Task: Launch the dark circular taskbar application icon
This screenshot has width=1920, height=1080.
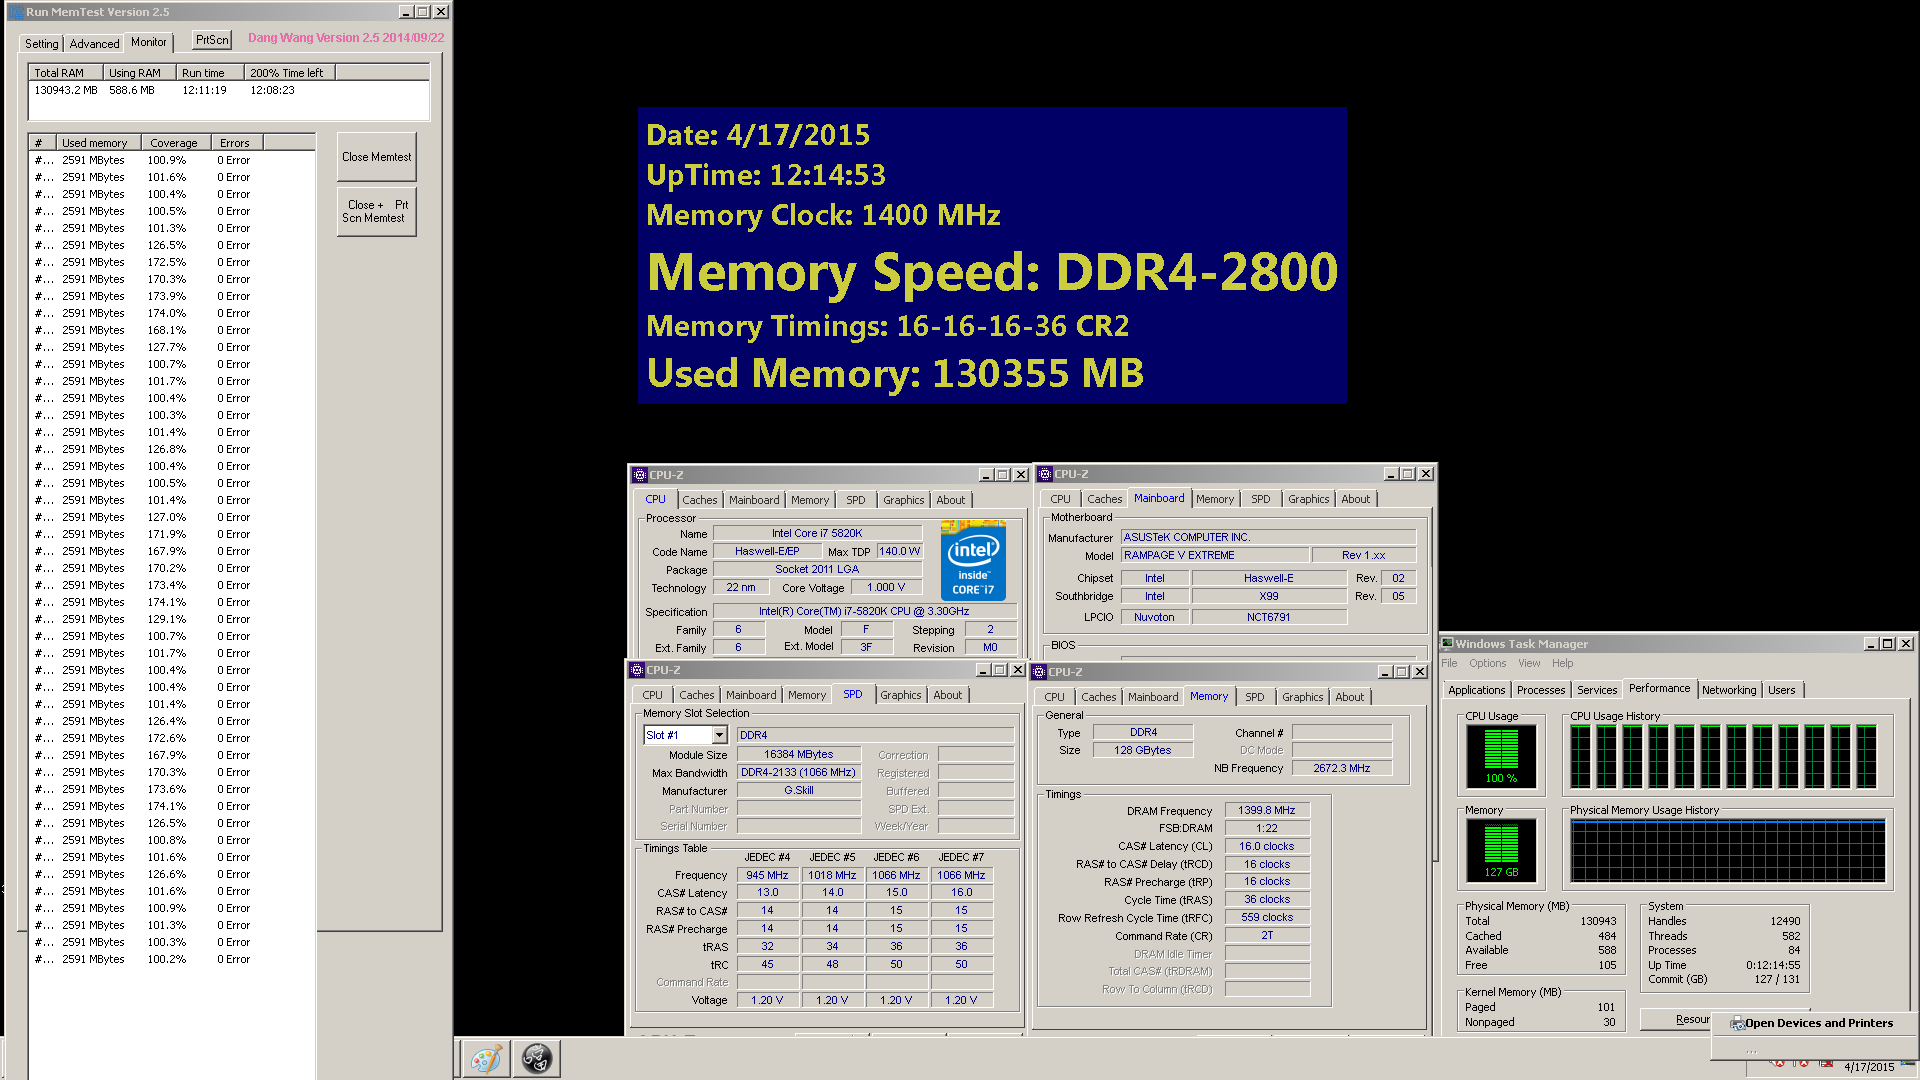Action: [x=537, y=1057]
